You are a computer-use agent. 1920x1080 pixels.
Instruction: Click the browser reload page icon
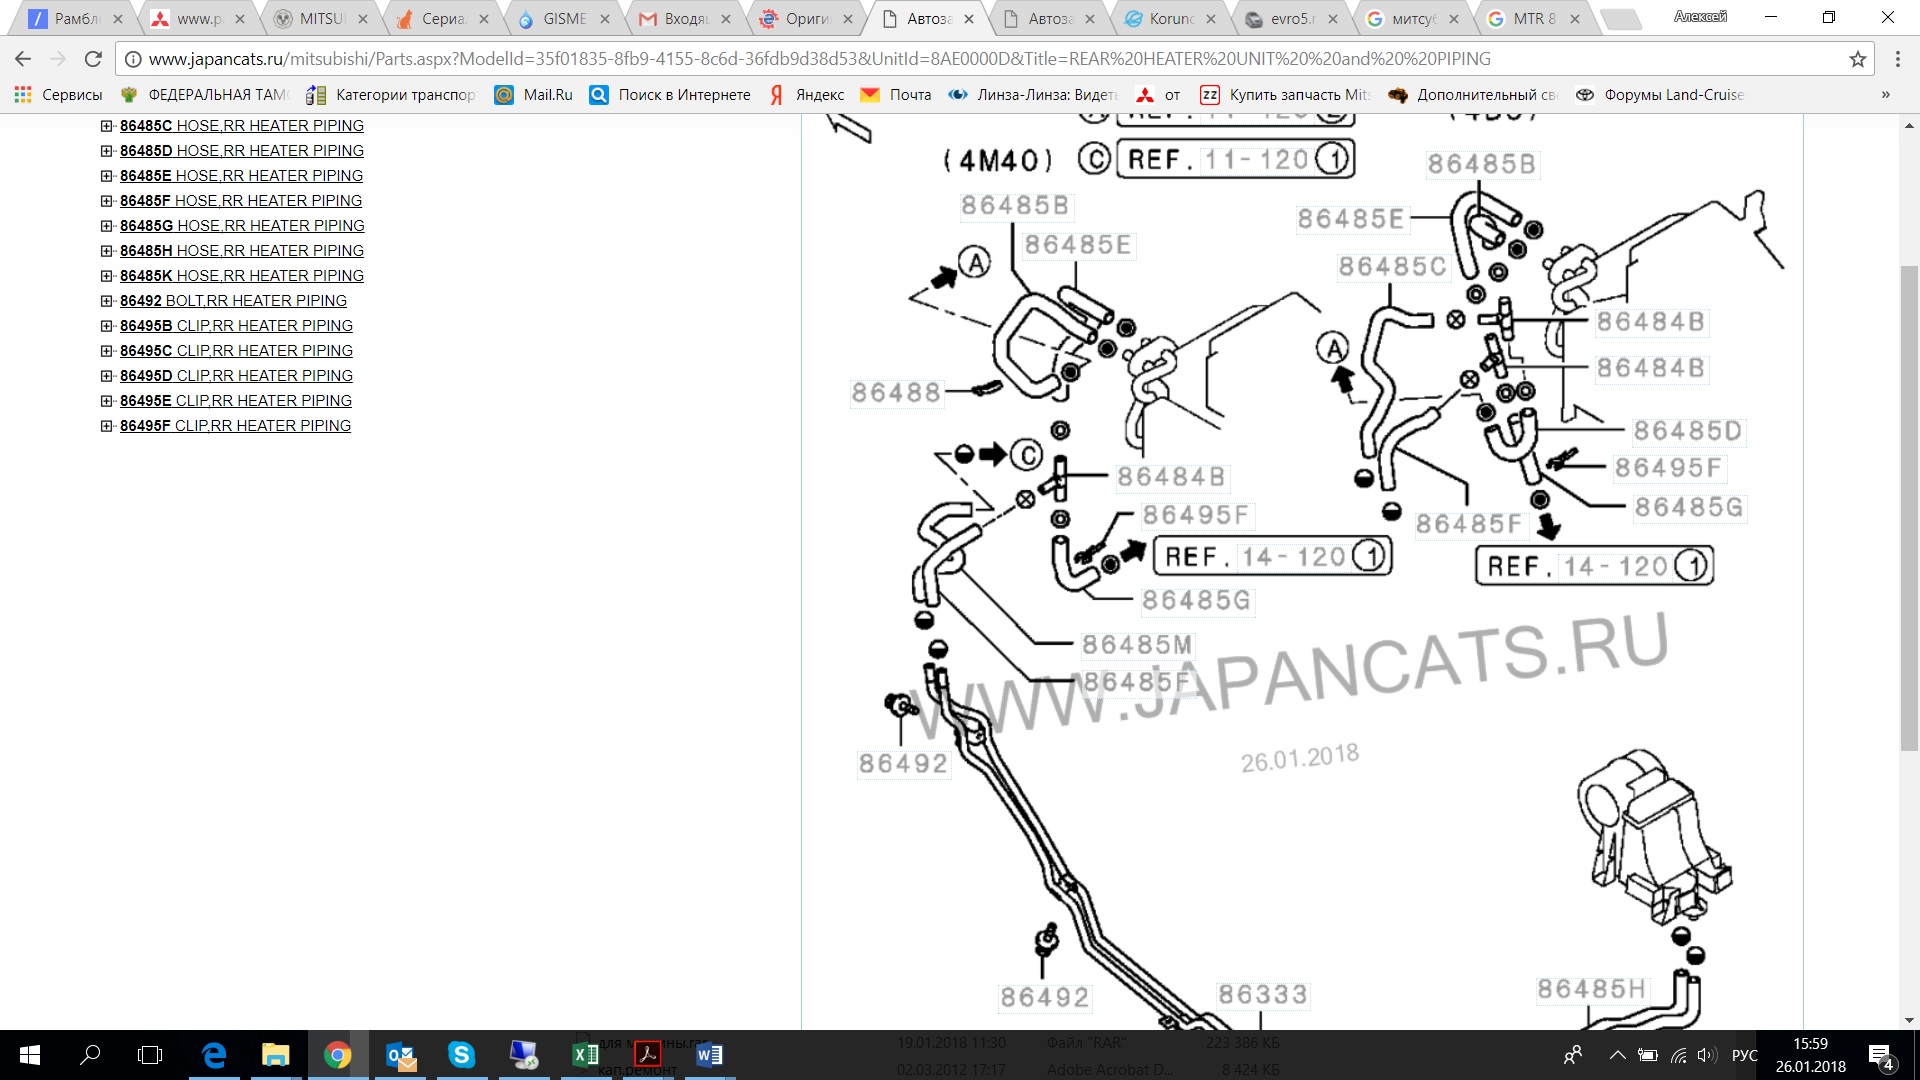93,59
